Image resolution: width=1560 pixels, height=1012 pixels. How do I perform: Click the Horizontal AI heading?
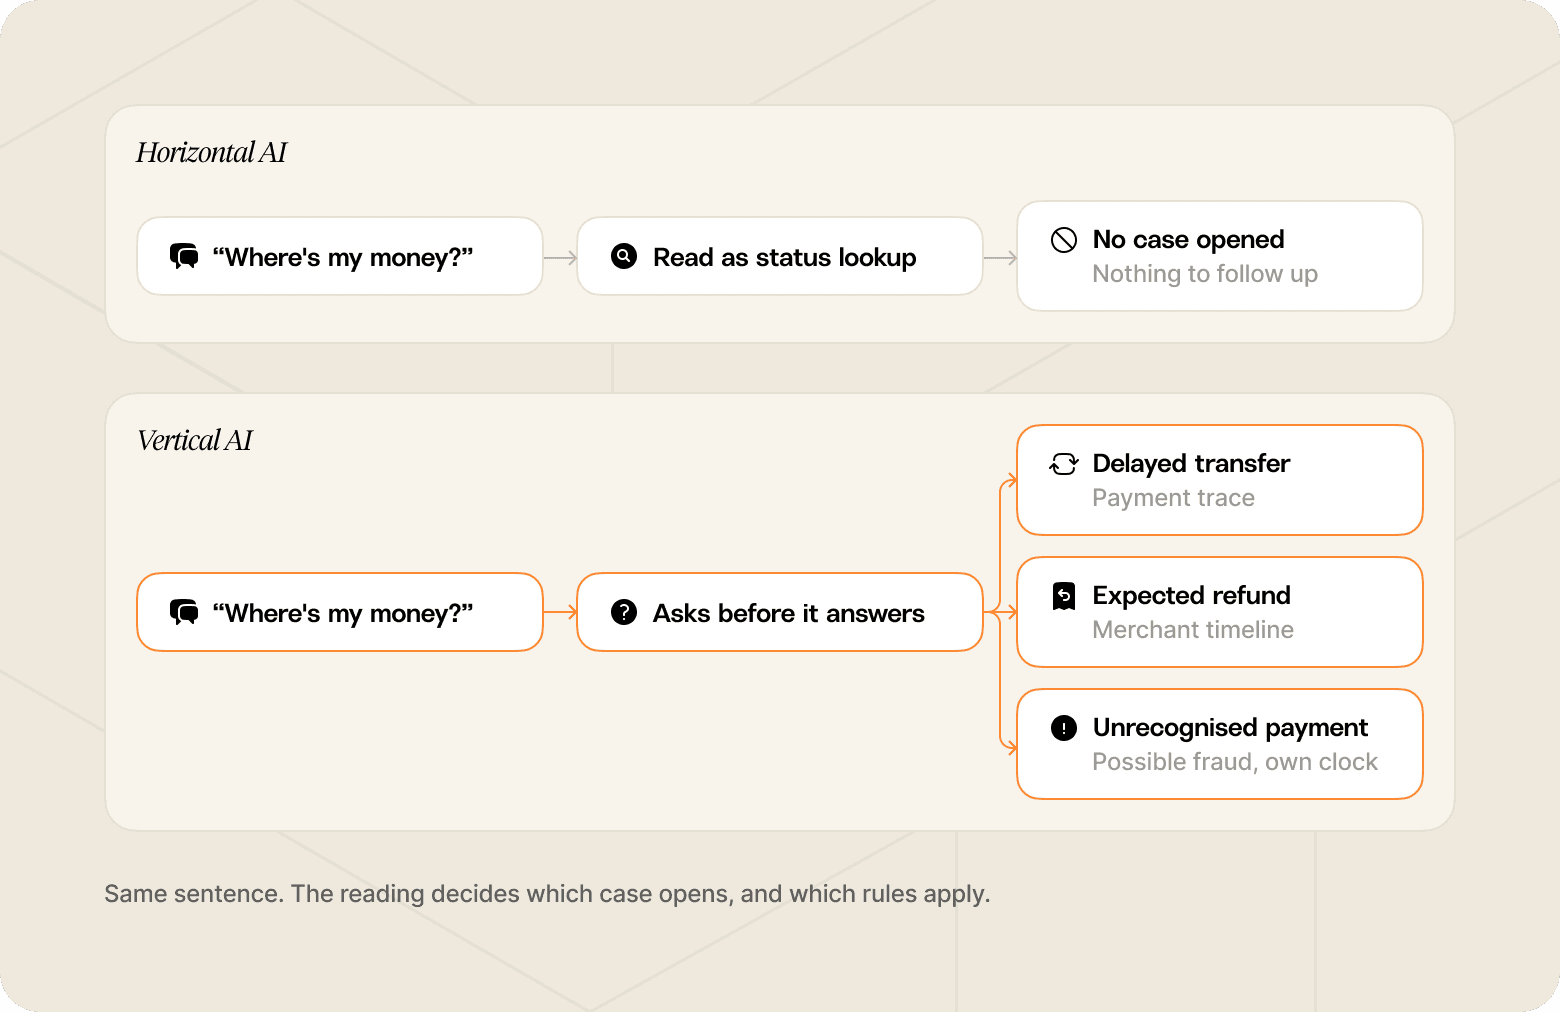(211, 152)
